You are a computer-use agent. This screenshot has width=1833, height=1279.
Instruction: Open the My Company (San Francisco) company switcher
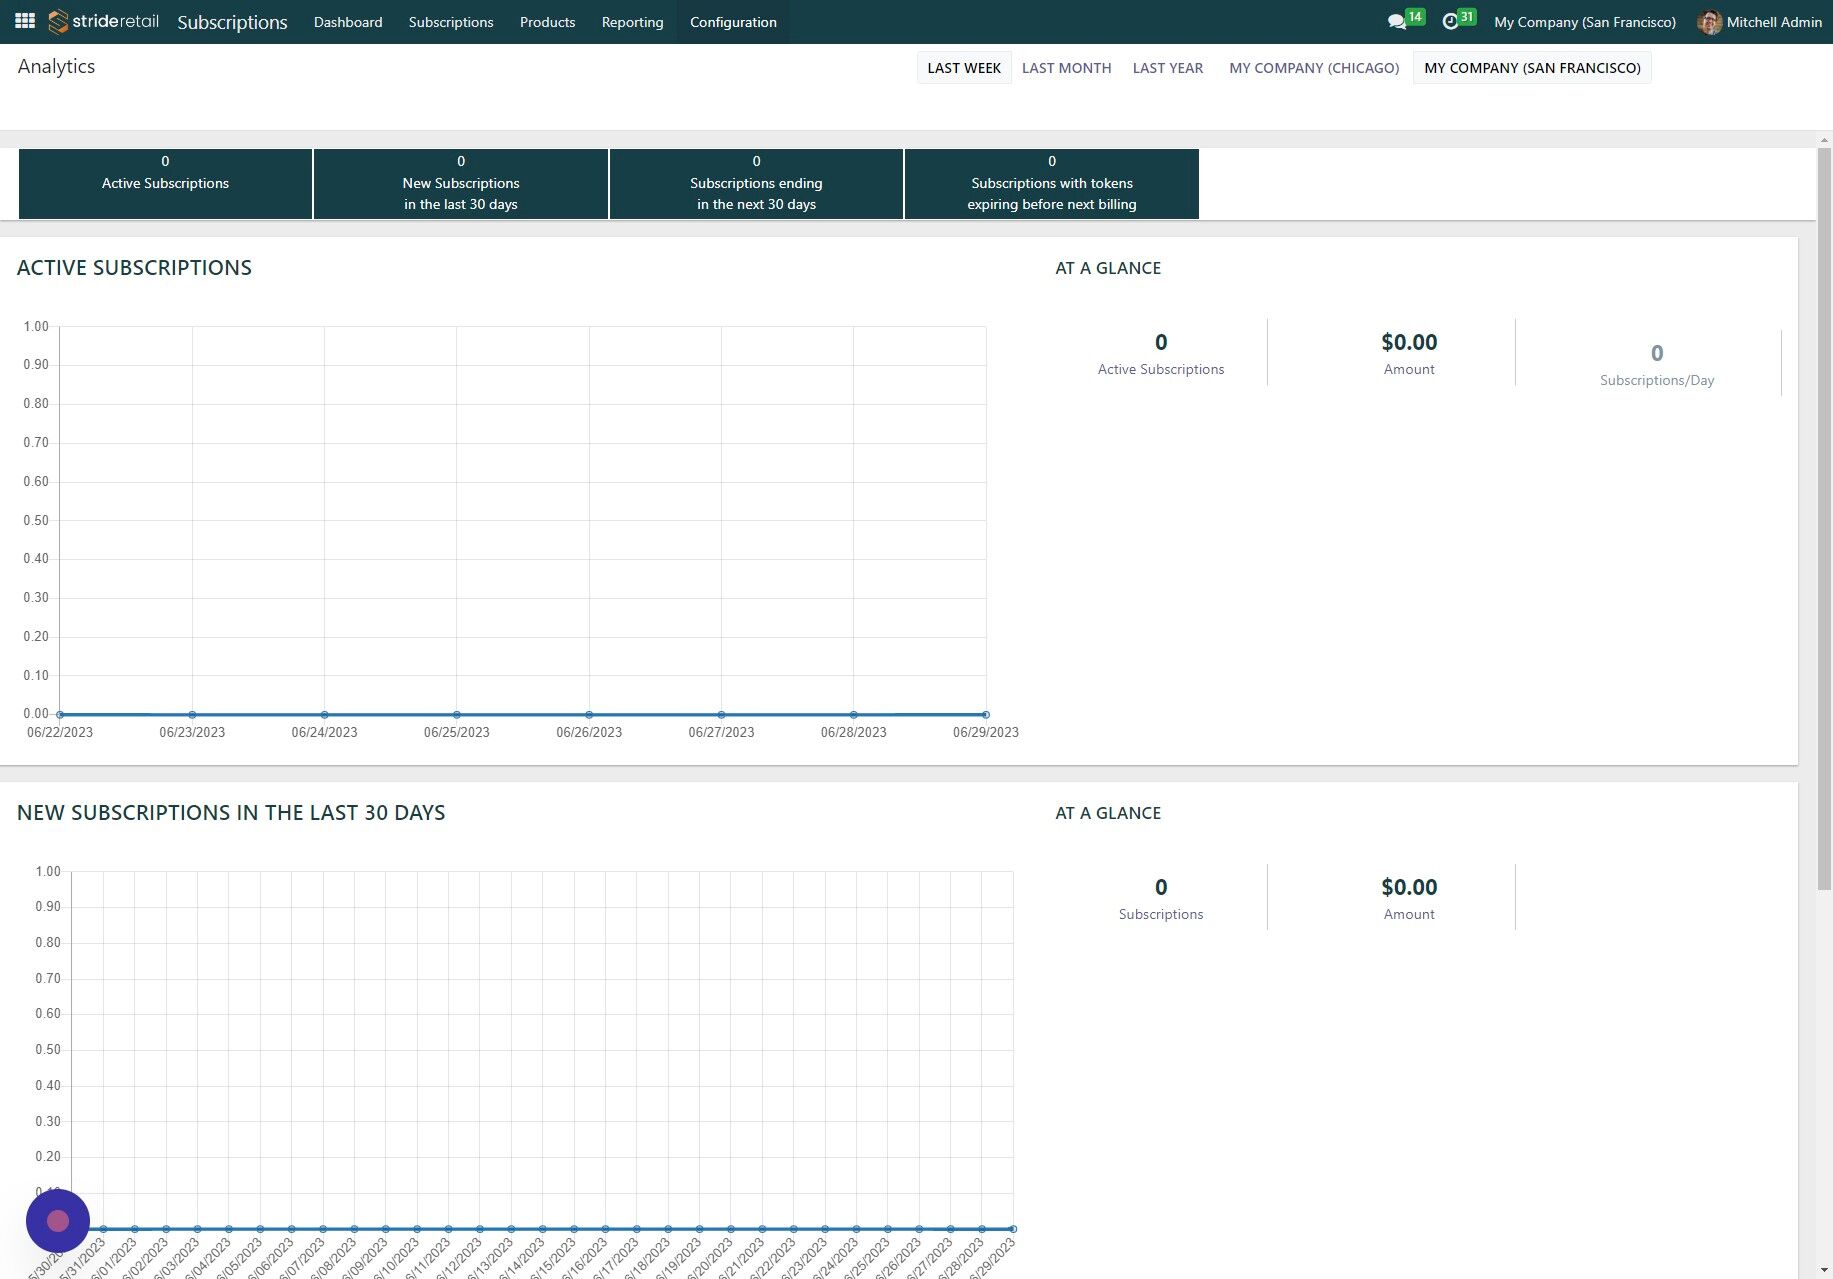(1584, 22)
